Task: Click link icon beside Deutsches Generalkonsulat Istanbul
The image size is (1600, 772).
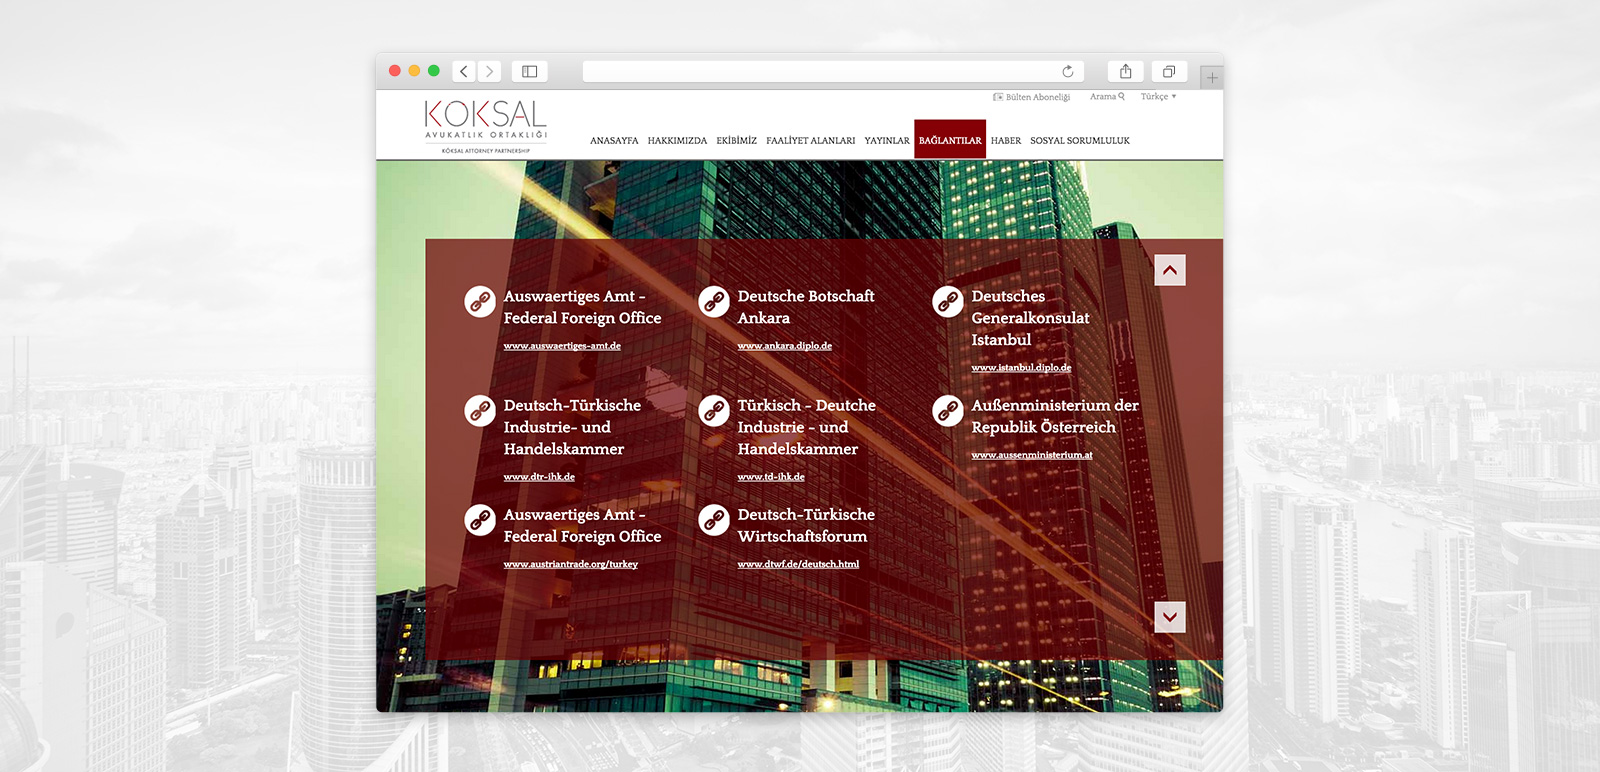Action: tap(948, 301)
